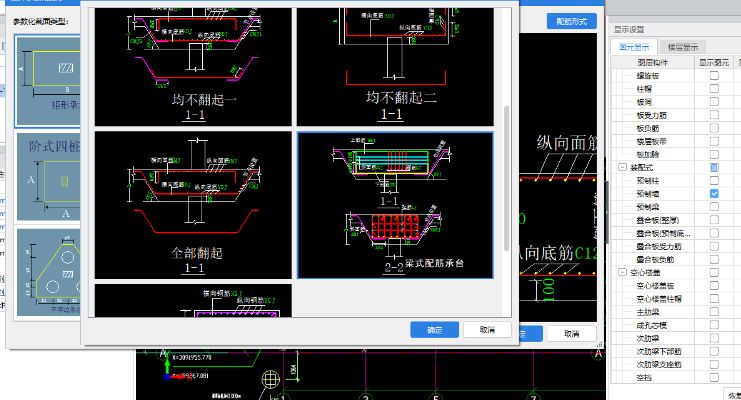This screenshot has height=400, width=741.
Task: Select the 螺旋板 row label
Action: 647,76
